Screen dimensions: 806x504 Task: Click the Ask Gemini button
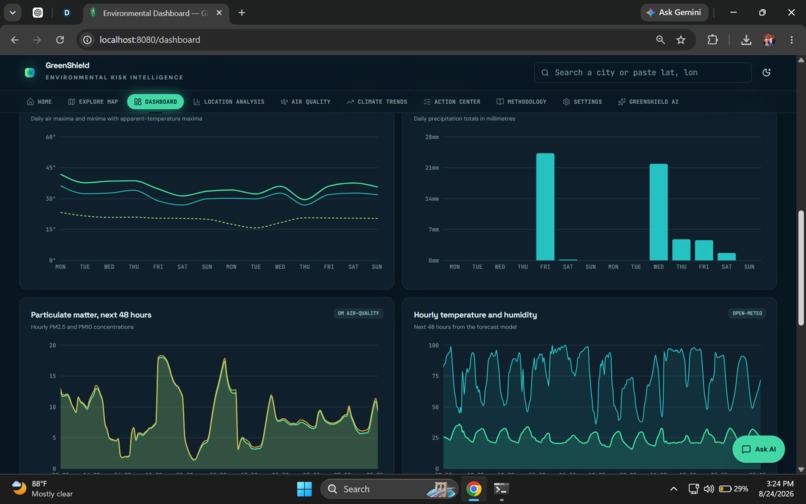[674, 12]
